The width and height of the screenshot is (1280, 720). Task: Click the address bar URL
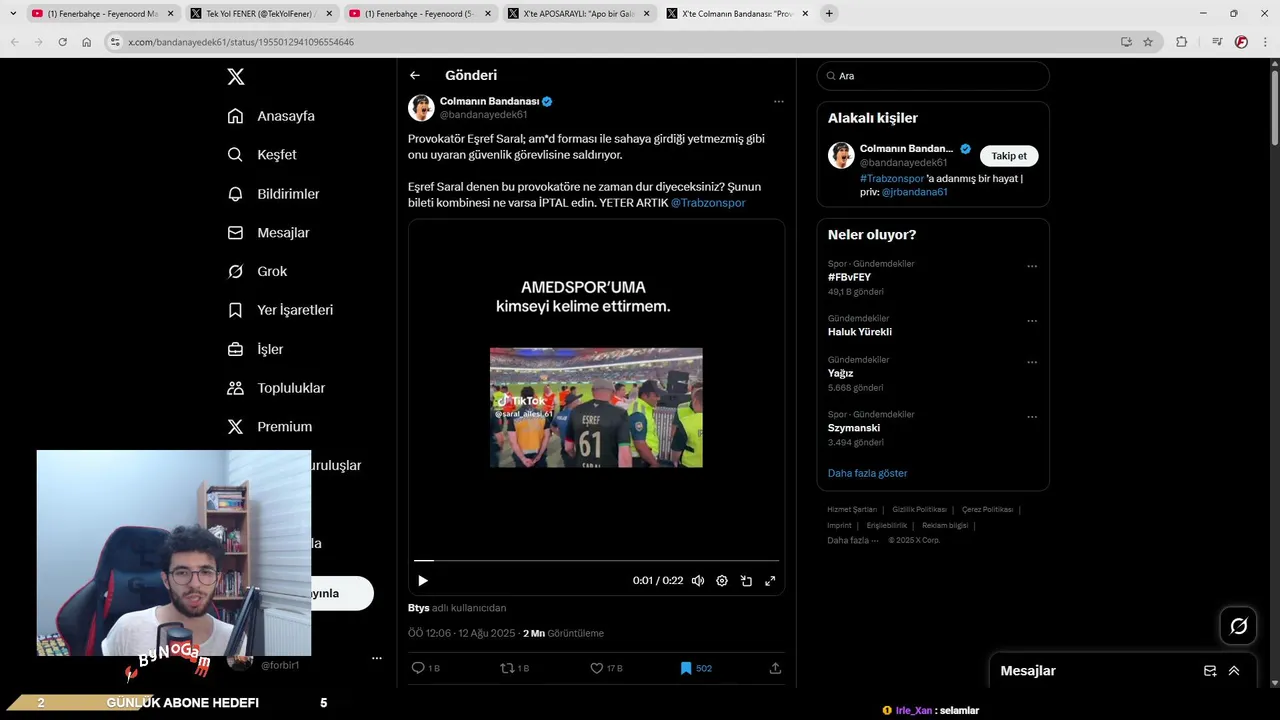pos(241,42)
